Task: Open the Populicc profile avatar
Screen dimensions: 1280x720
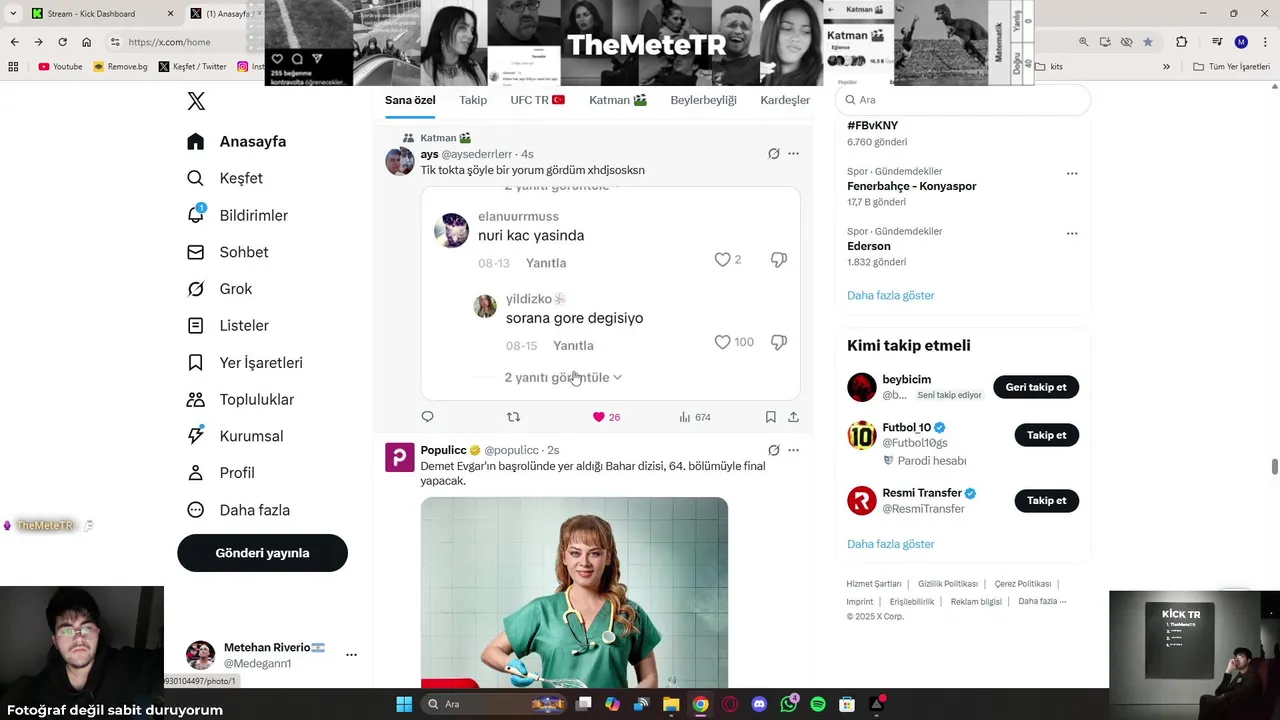Action: tap(400, 457)
